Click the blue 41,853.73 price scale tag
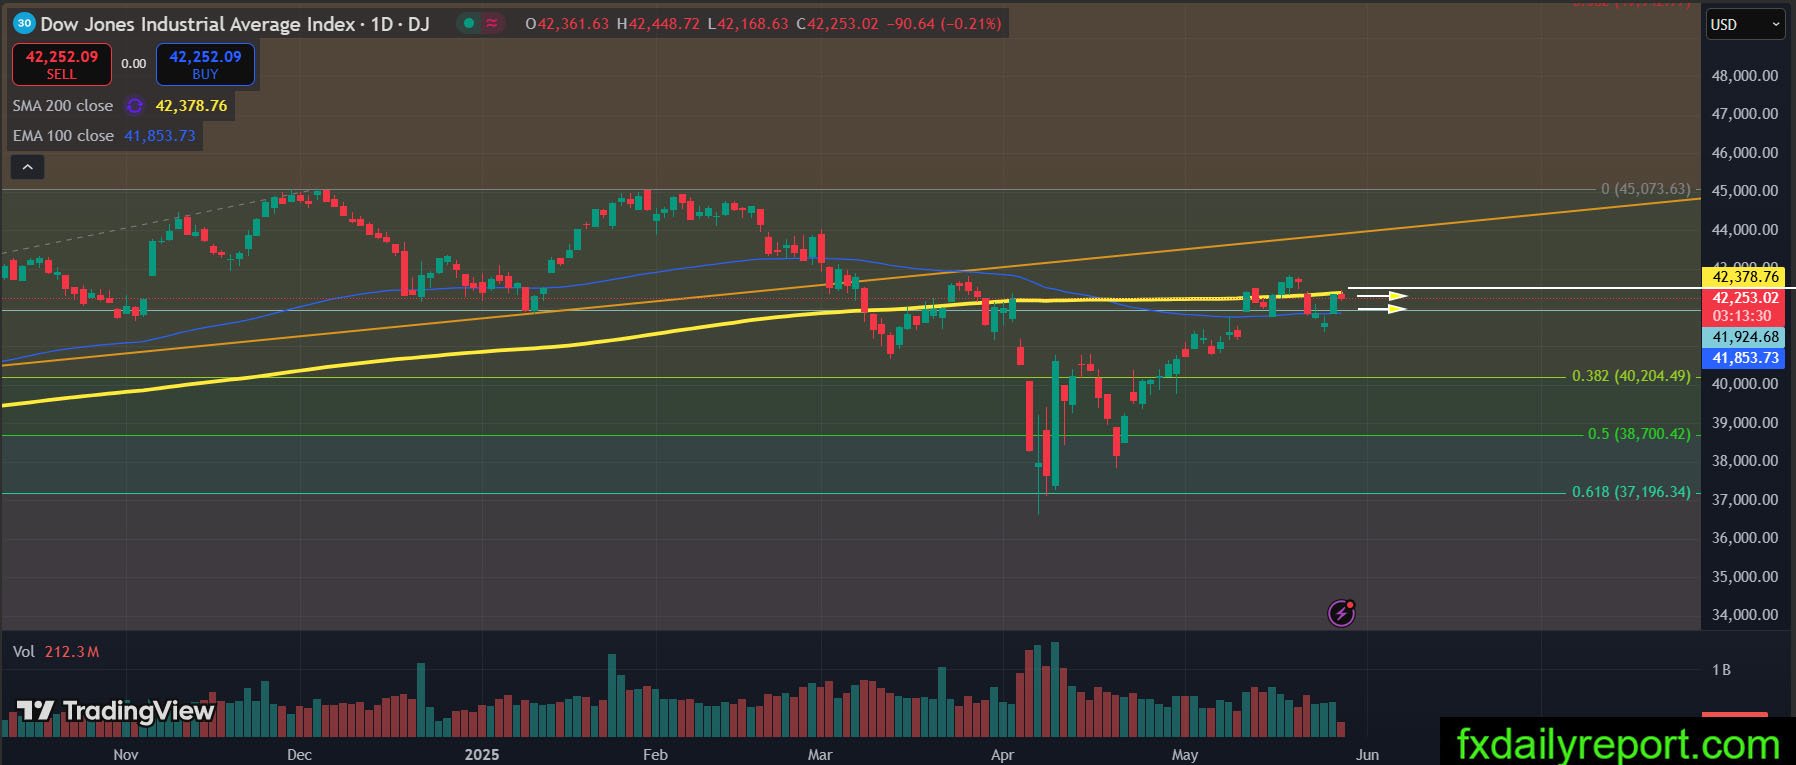This screenshot has width=1796, height=765. (x=1745, y=358)
